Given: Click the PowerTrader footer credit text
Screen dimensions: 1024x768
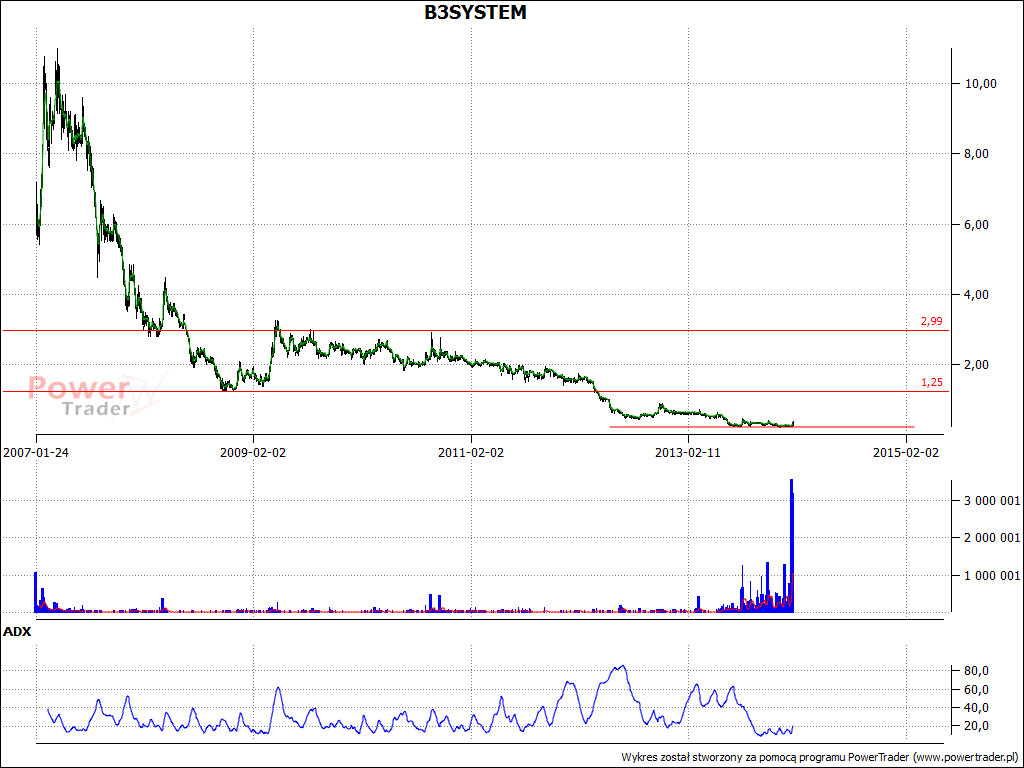Looking at the screenshot, I should 820,757.
